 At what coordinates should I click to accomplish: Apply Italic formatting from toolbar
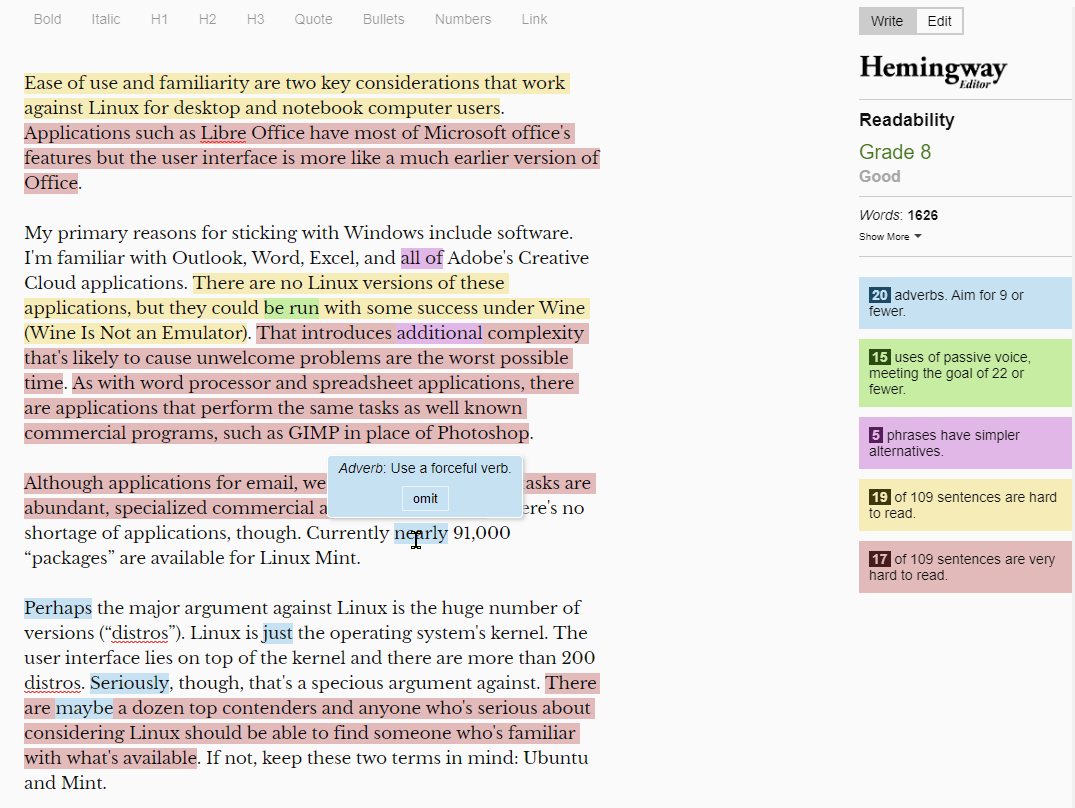pos(106,19)
